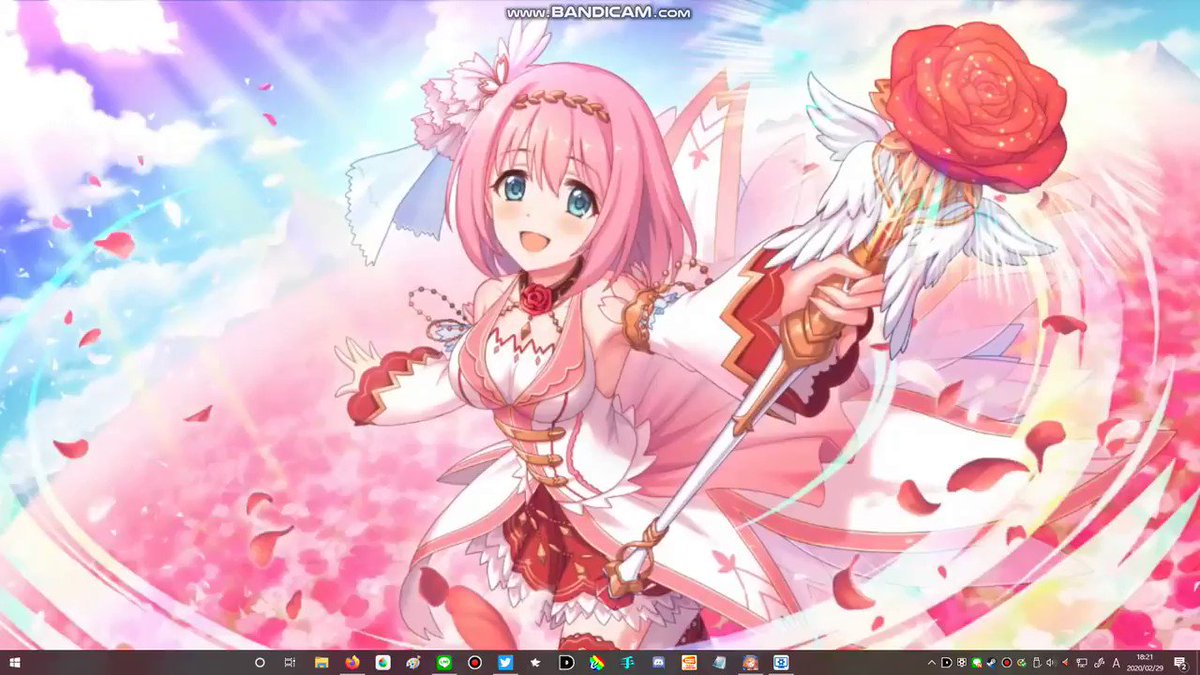The image size is (1200, 675).
Task: Open the rainbow-striped app icon on taskbar
Action: pos(597,662)
